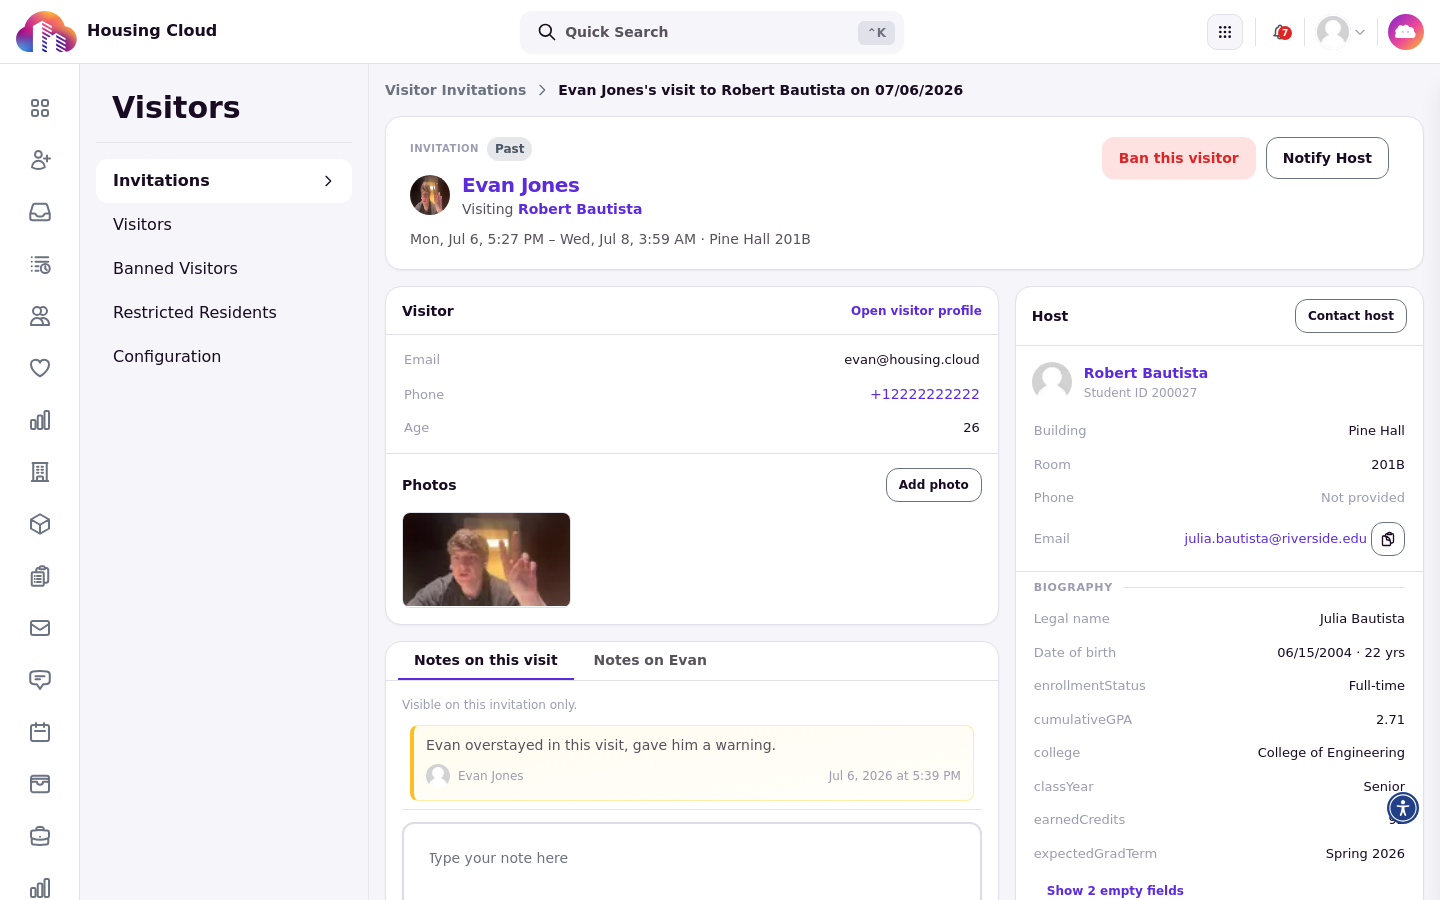1440x900 pixels.
Task: Open the apps grid launcher icon
Action: pos(1225,32)
